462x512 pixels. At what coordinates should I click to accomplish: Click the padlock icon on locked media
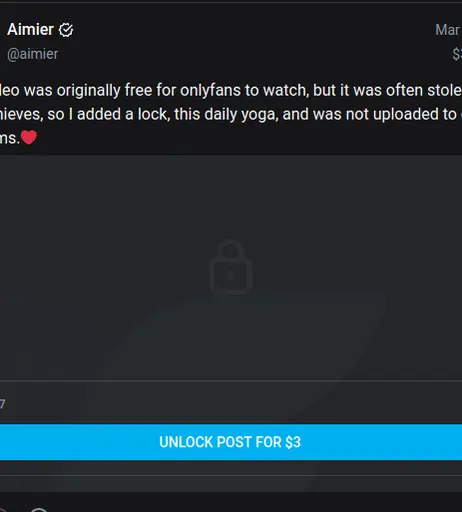pyautogui.click(x=231, y=267)
